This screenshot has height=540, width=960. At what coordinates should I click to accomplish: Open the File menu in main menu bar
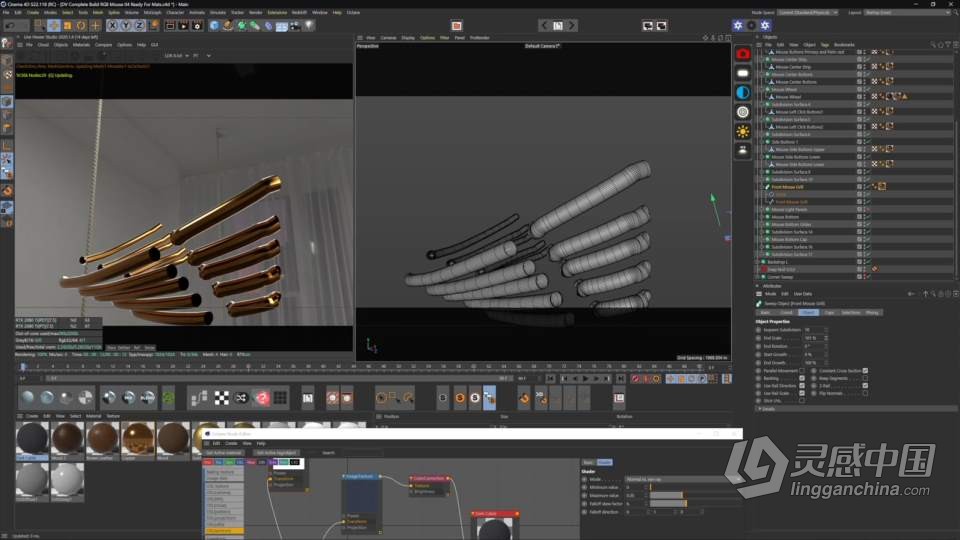pos(6,12)
